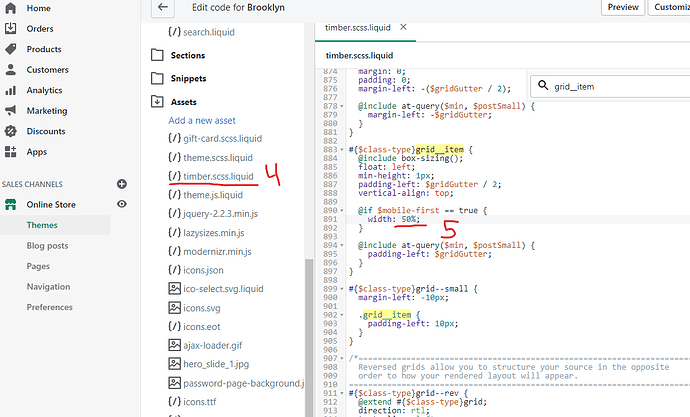The height and width of the screenshot is (417, 690).
Task: Open theme.js.liquid file
Action: tap(213, 195)
